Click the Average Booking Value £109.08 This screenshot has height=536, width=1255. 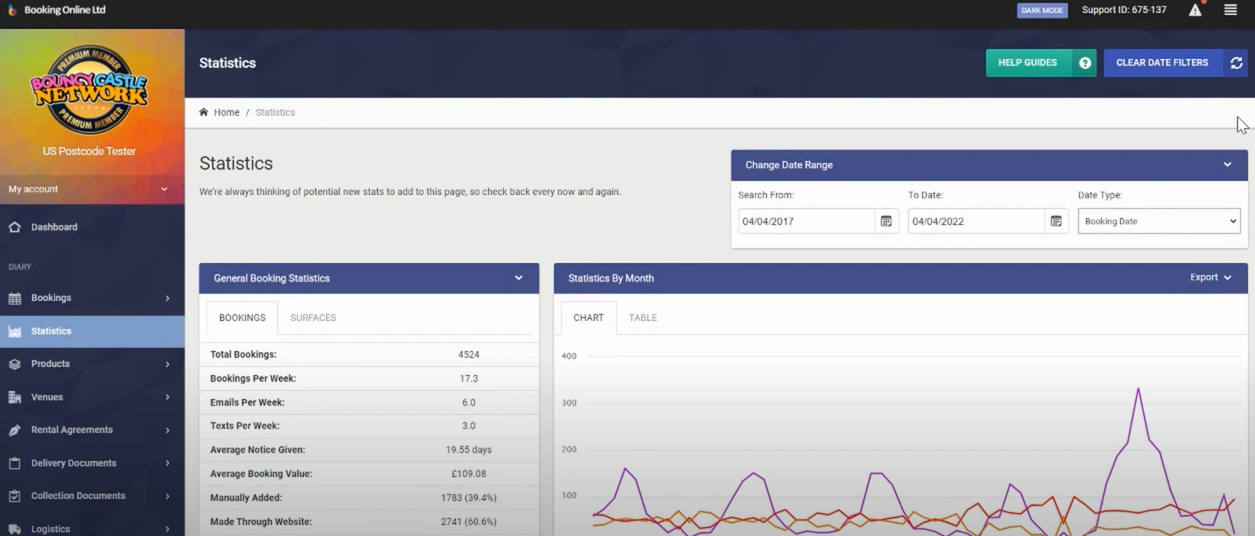click(468, 474)
